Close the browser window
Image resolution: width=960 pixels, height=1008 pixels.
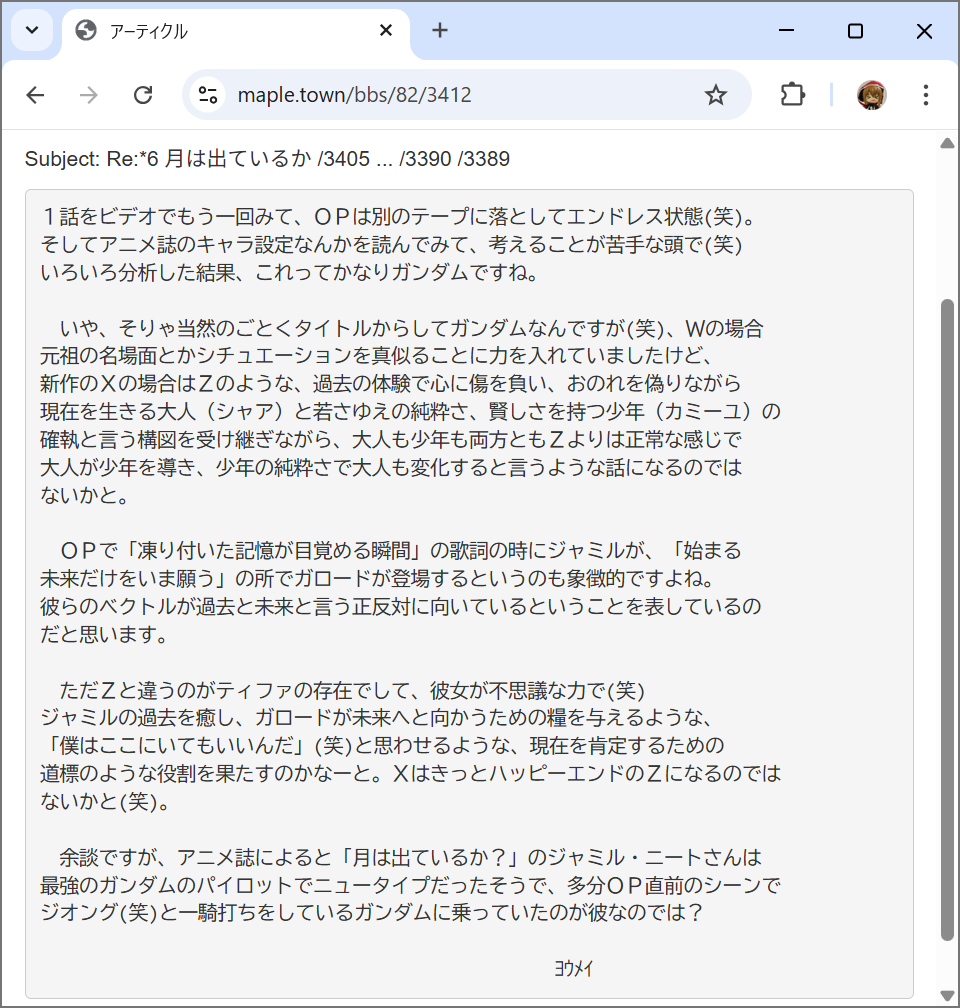(924, 31)
